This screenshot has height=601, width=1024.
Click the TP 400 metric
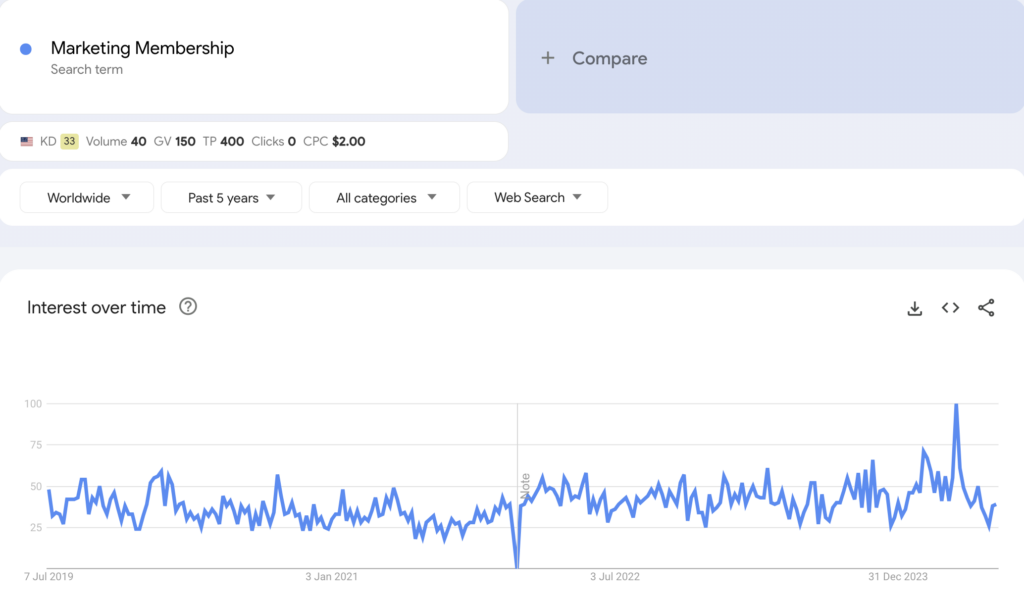pos(223,142)
